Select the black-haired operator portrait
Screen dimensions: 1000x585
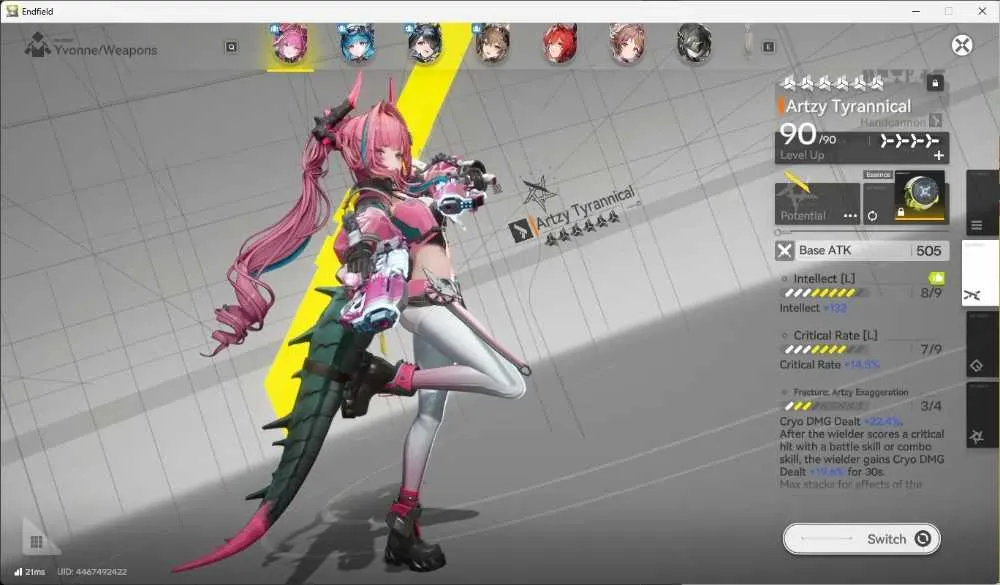tap(425, 44)
